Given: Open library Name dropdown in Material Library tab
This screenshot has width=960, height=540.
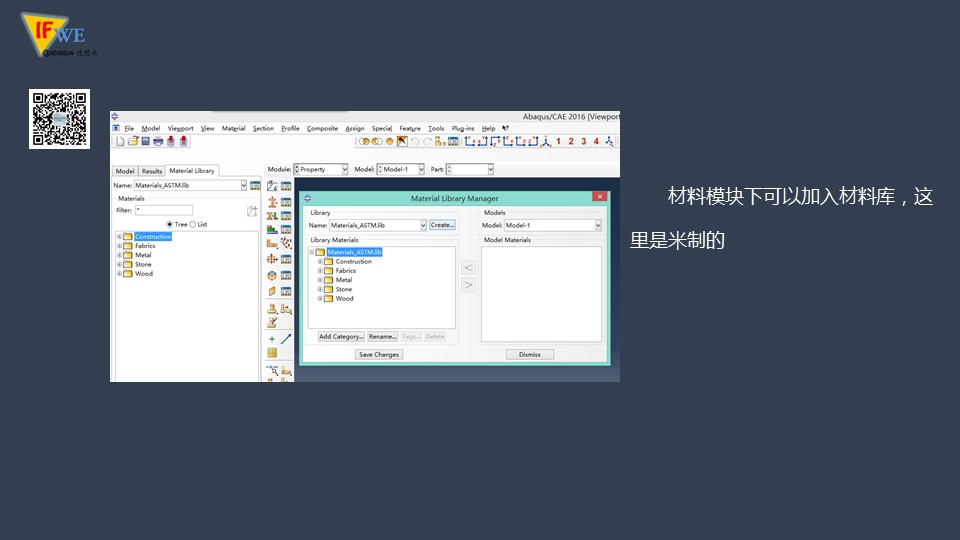Looking at the screenshot, I should (x=244, y=186).
